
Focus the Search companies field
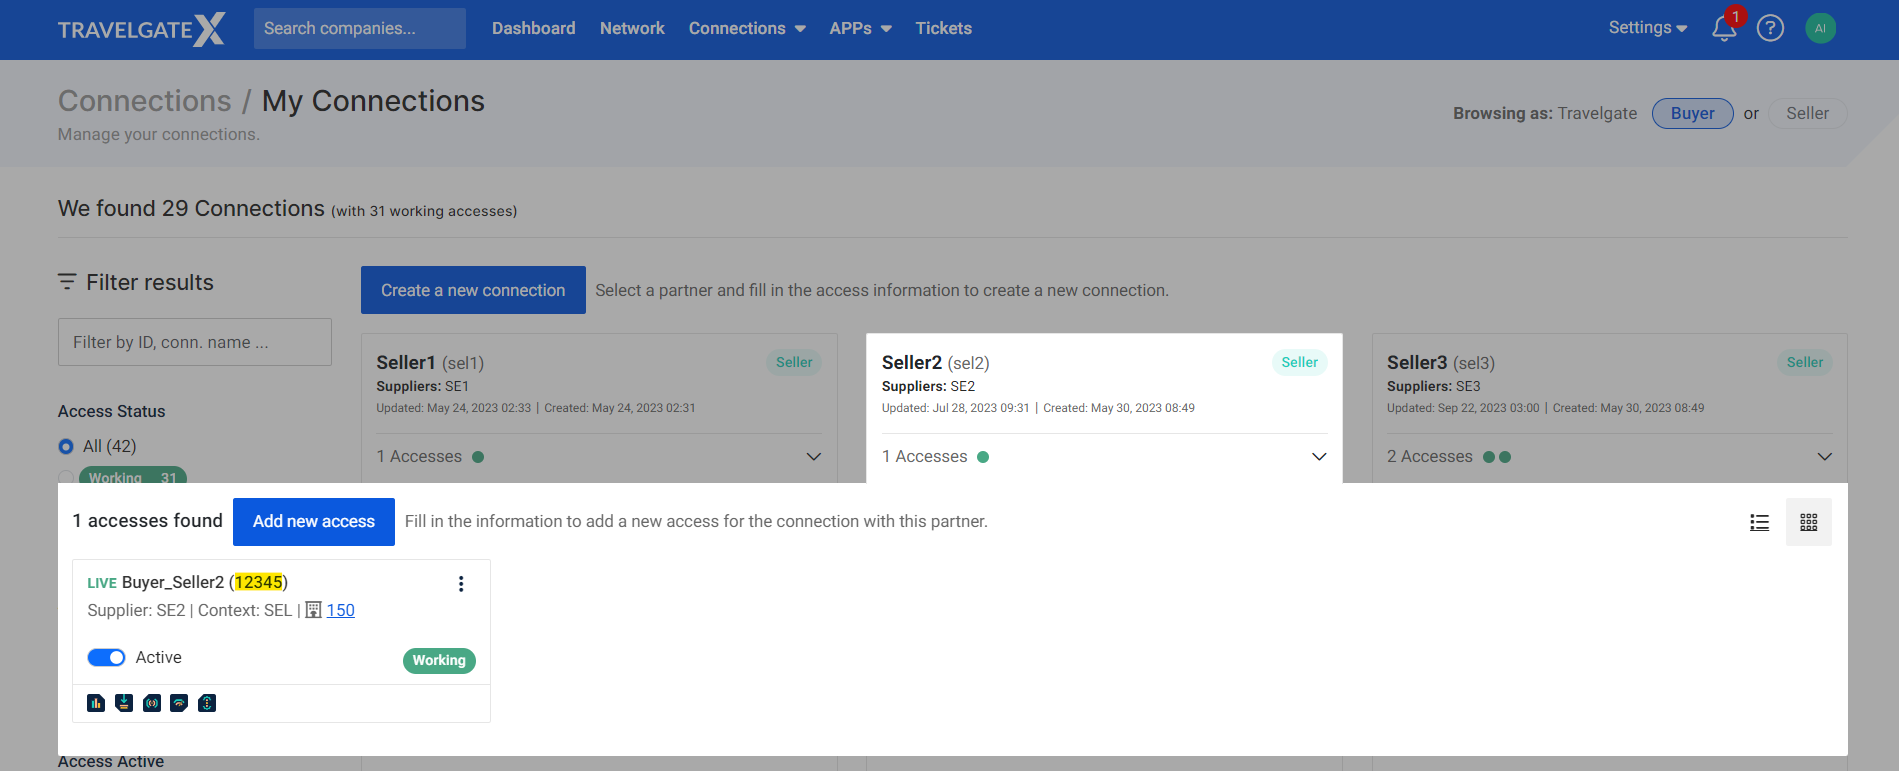(x=360, y=28)
